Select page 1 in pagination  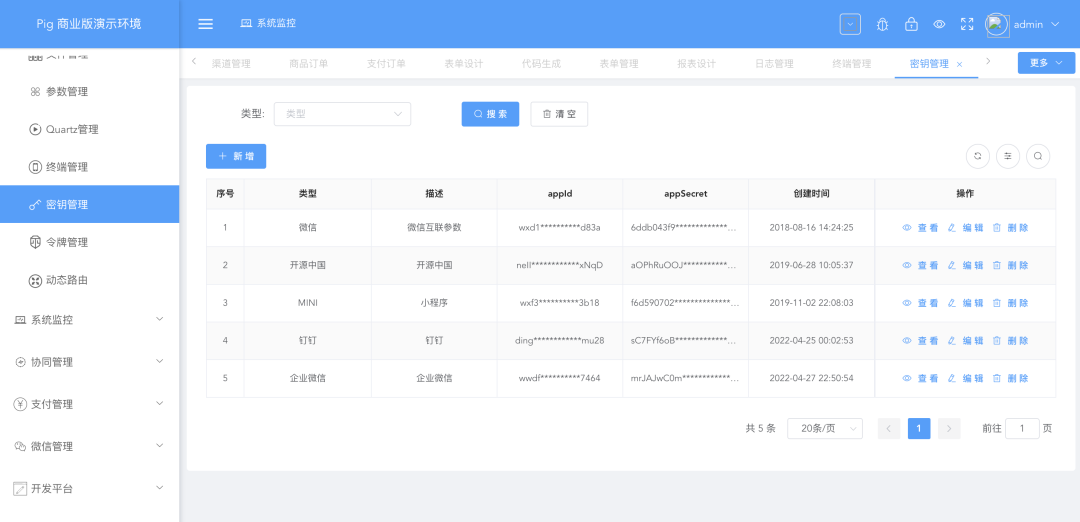coord(919,428)
